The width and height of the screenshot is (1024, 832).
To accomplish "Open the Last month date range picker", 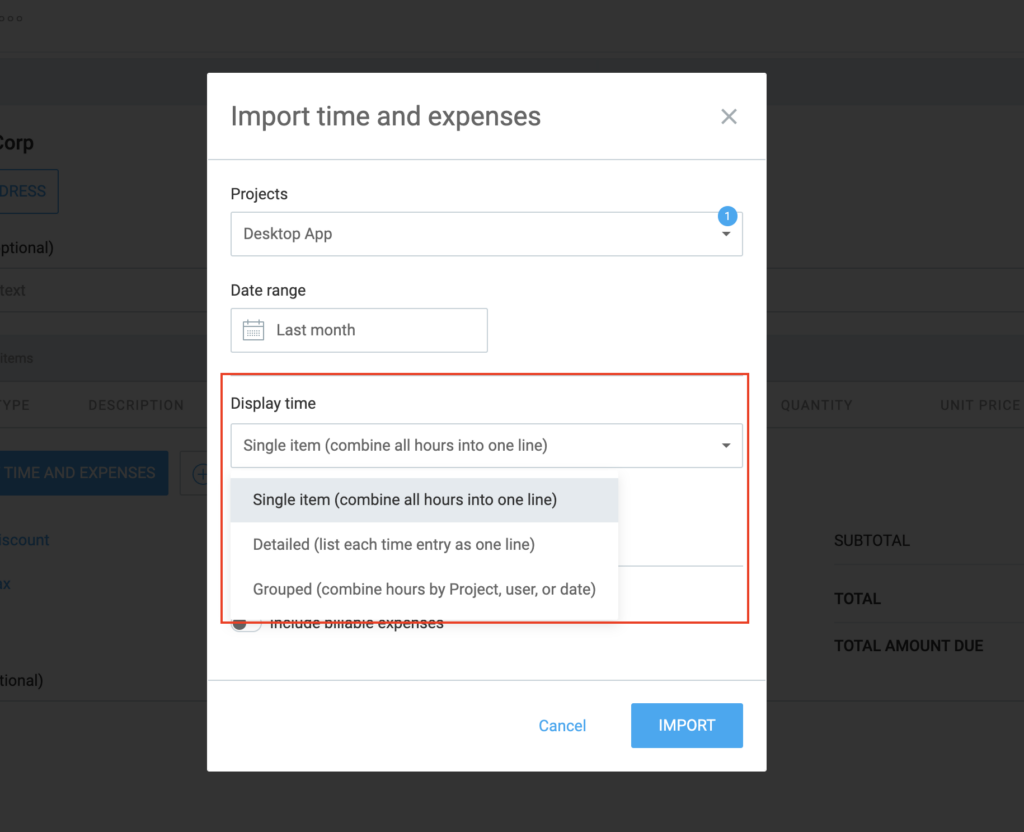I will [x=359, y=330].
